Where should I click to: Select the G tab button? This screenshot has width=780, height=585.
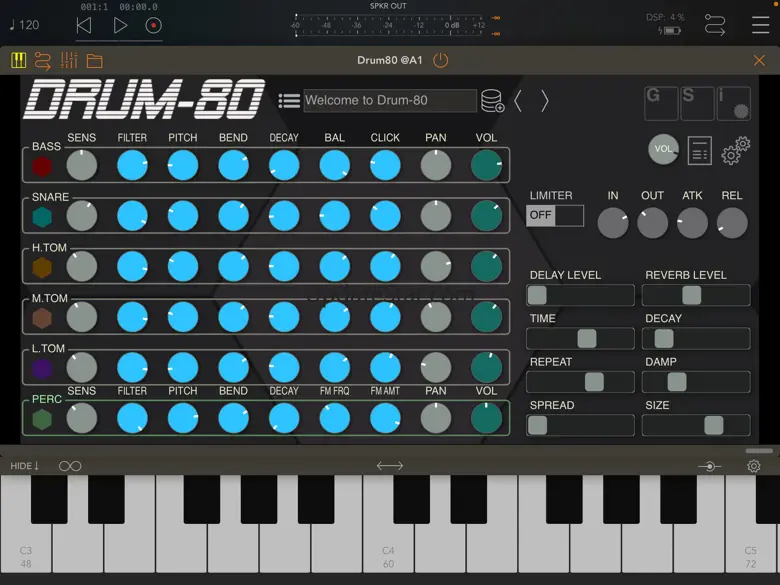tap(661, 103)
